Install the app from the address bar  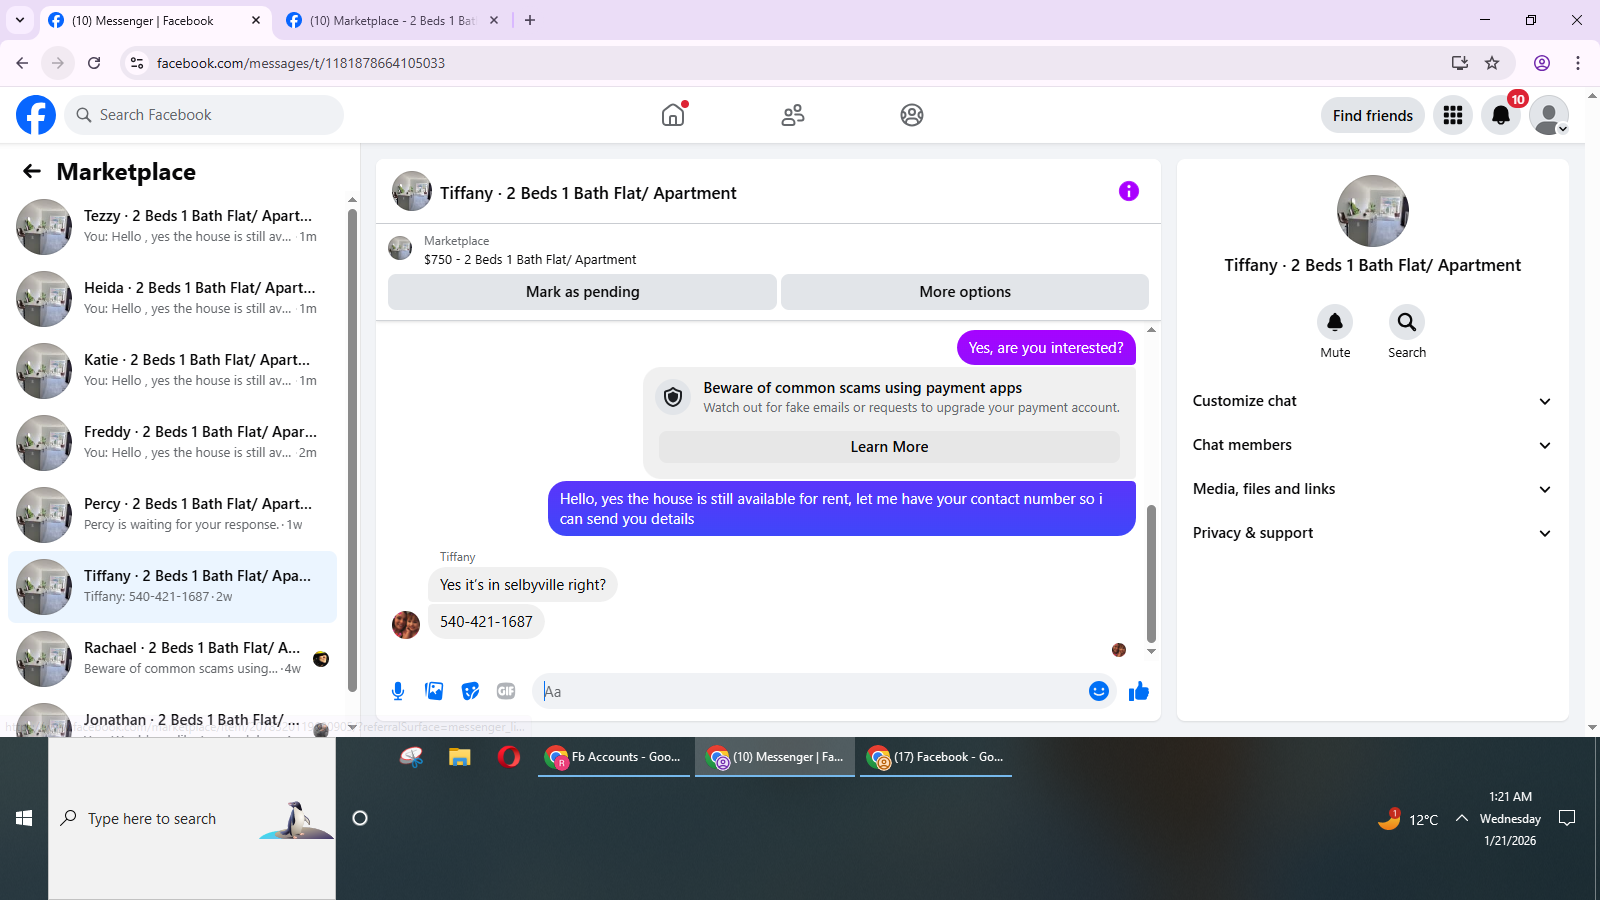1460,63
